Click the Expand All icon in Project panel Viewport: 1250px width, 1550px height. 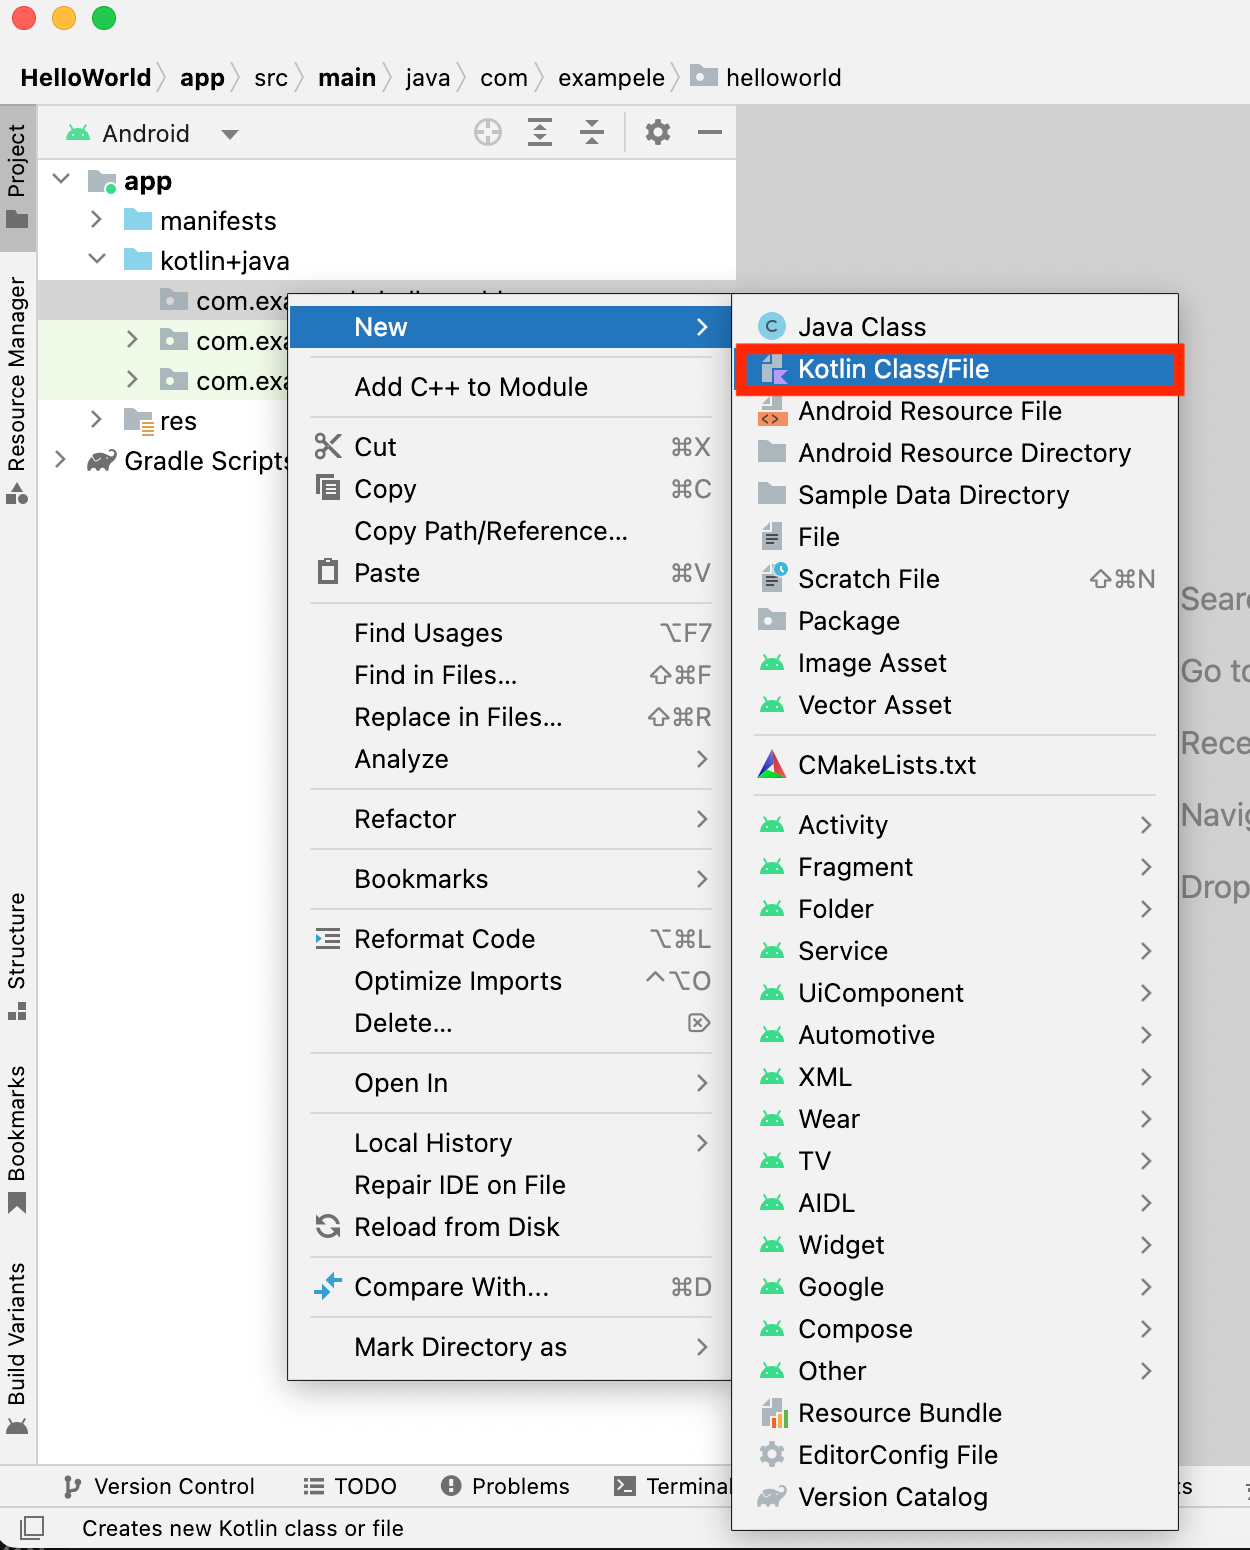pyautogui.click(x=540, y=132)
